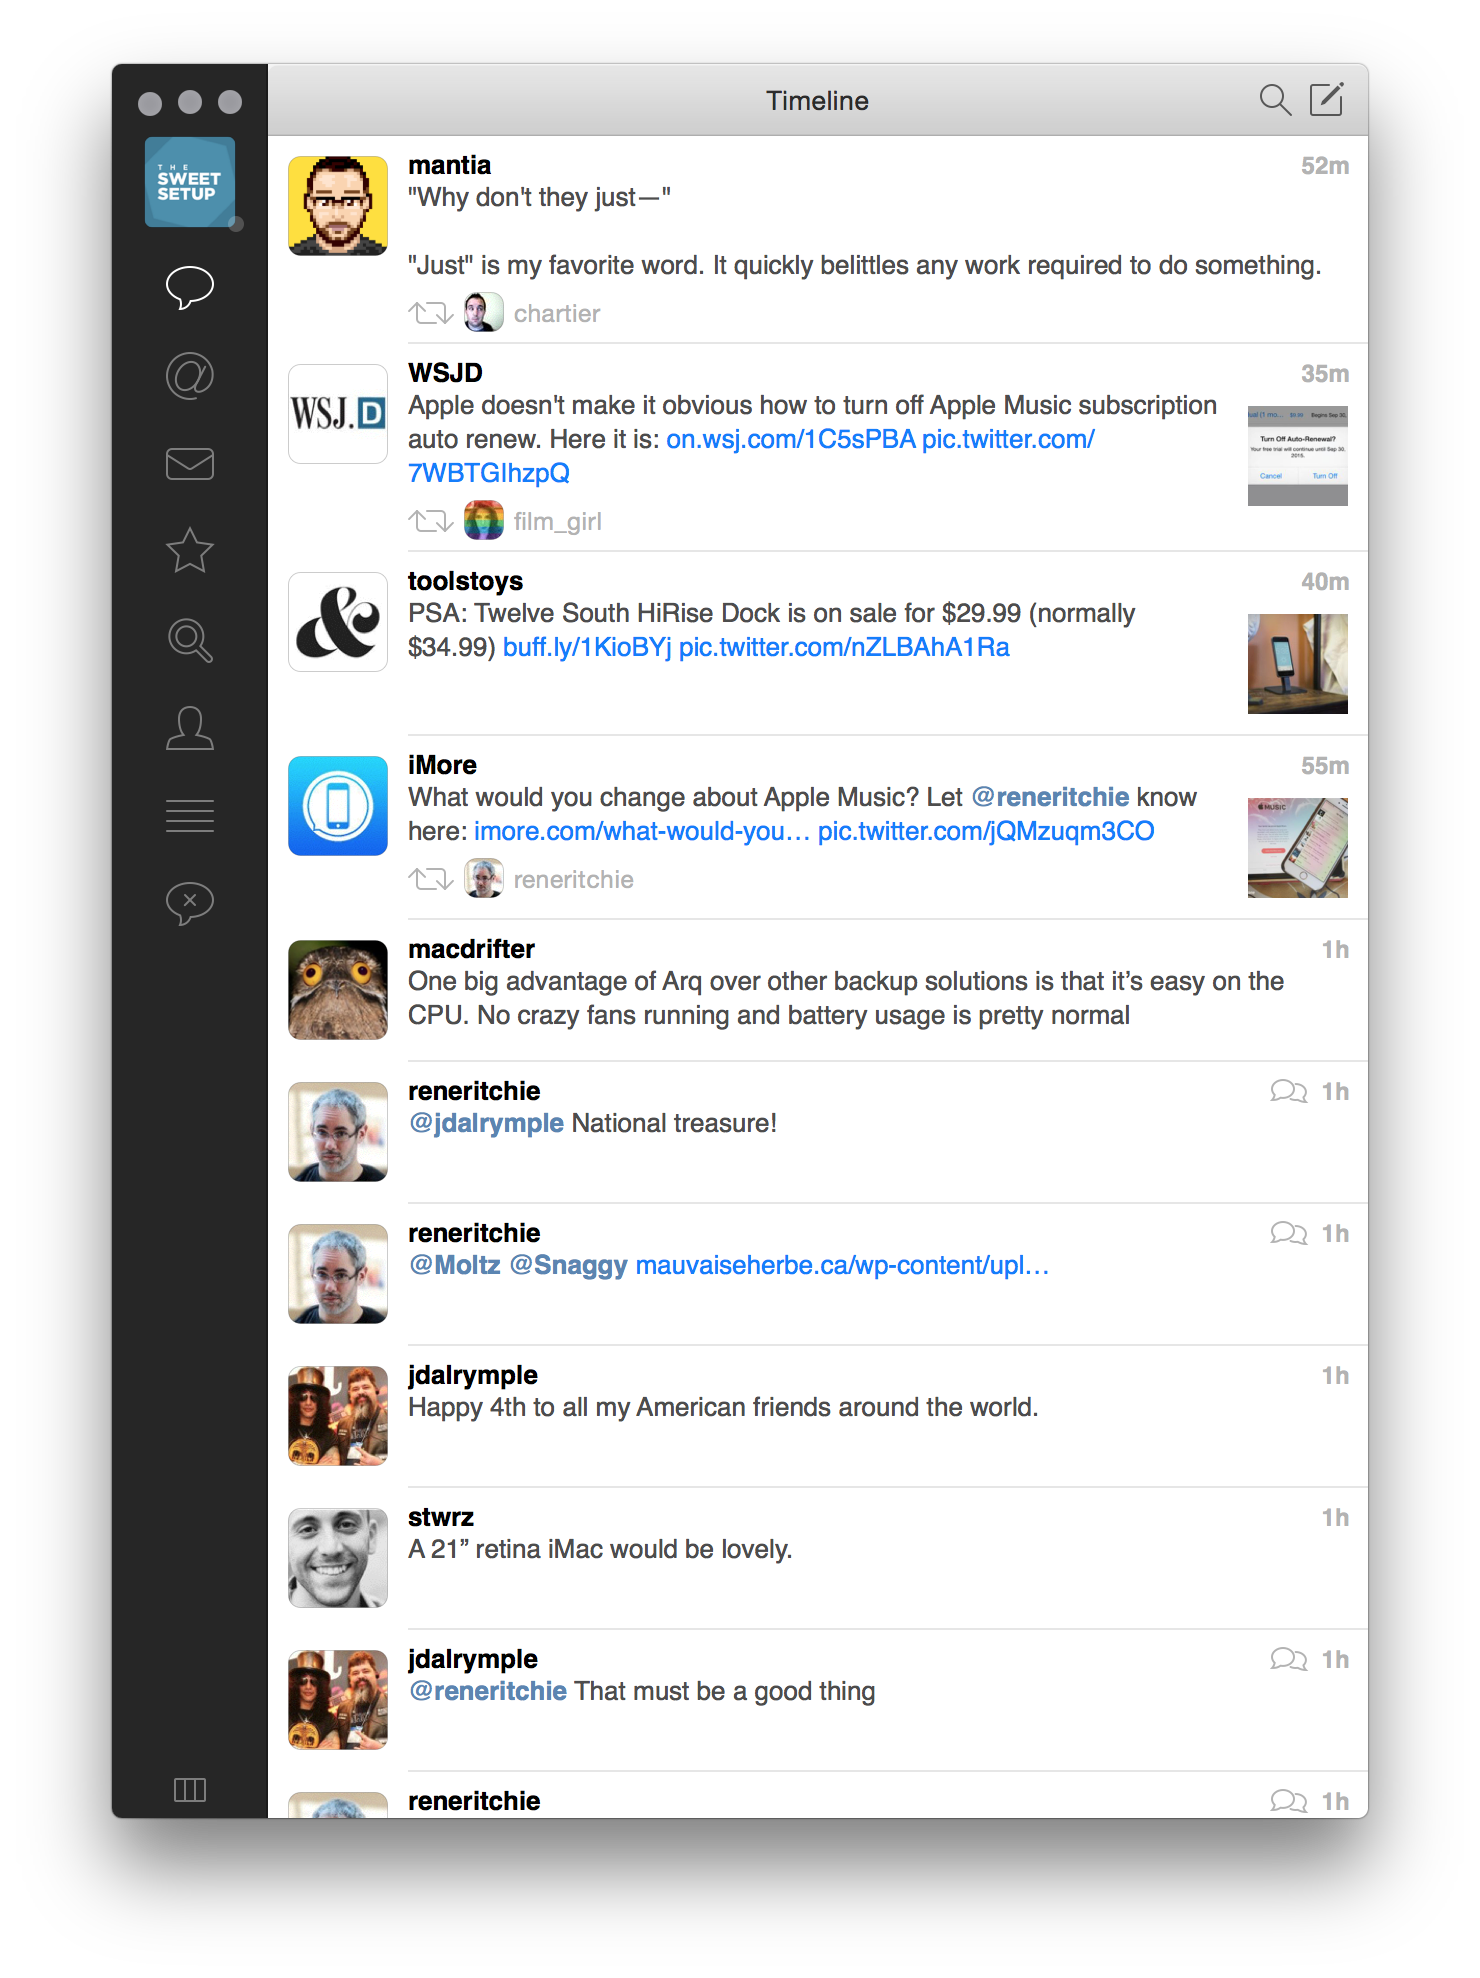Open pic.twitter.com/jQMzuqm3CO link
This screenshot has width=1480, height=1978.
(x=986, y=832)
